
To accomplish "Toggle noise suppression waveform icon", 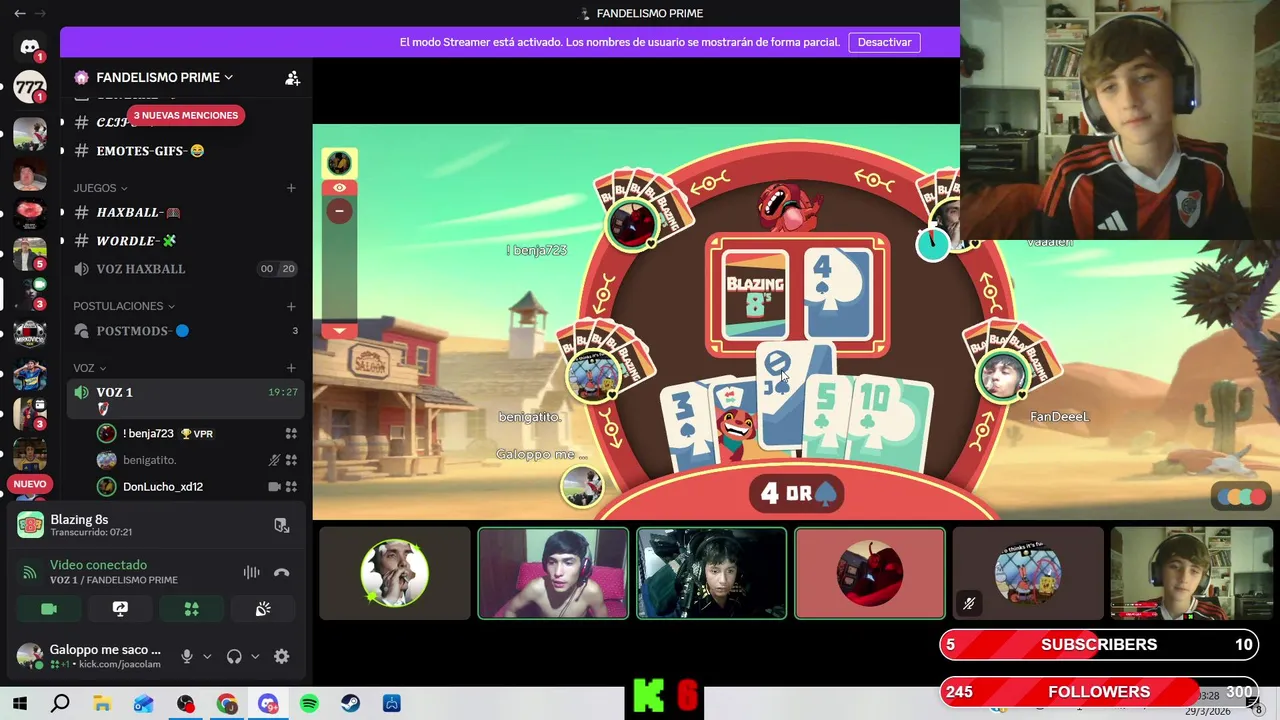I will click(251, 572).
